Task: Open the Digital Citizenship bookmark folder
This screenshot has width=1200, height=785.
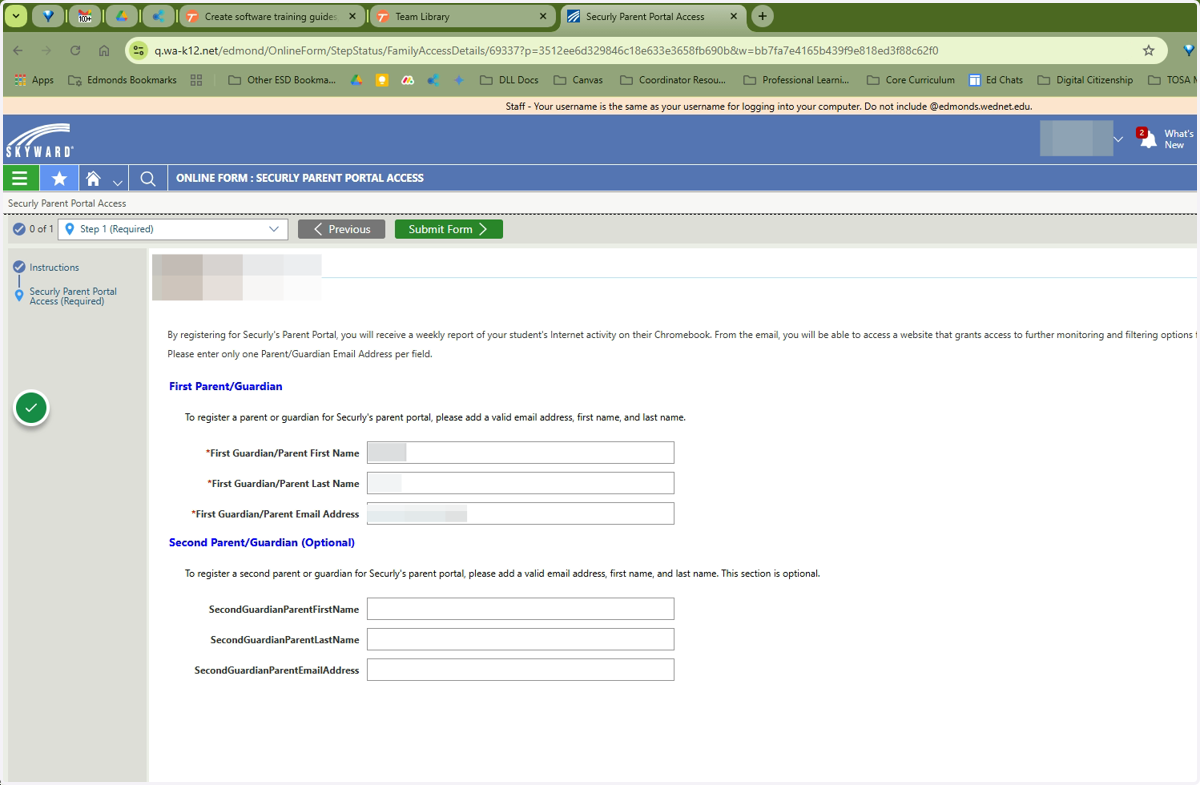Action: coord(1085,80)
